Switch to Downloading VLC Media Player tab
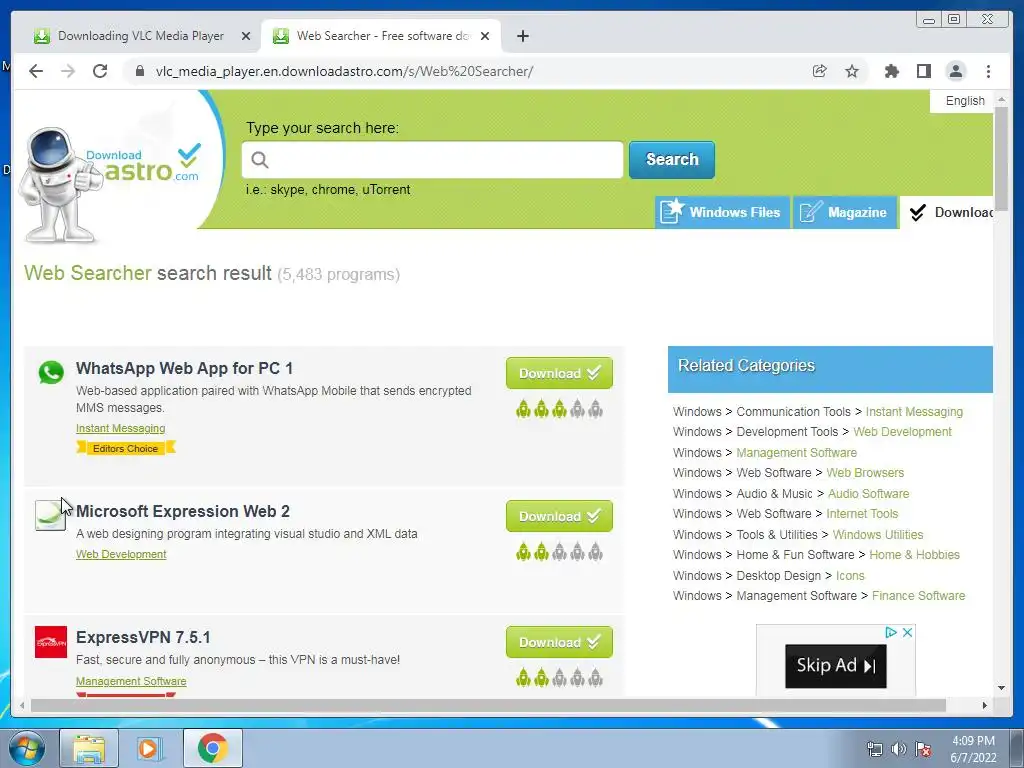Image resolution: width=1024 pixels, height=768 pixels. tap(140, 36)
